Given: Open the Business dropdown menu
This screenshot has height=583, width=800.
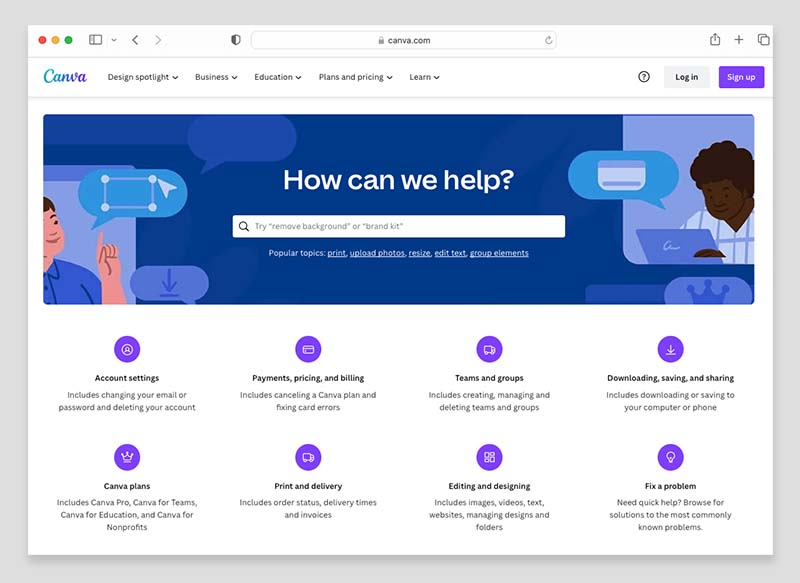Looking at the screenshot, I should click(x=216, y=77).
